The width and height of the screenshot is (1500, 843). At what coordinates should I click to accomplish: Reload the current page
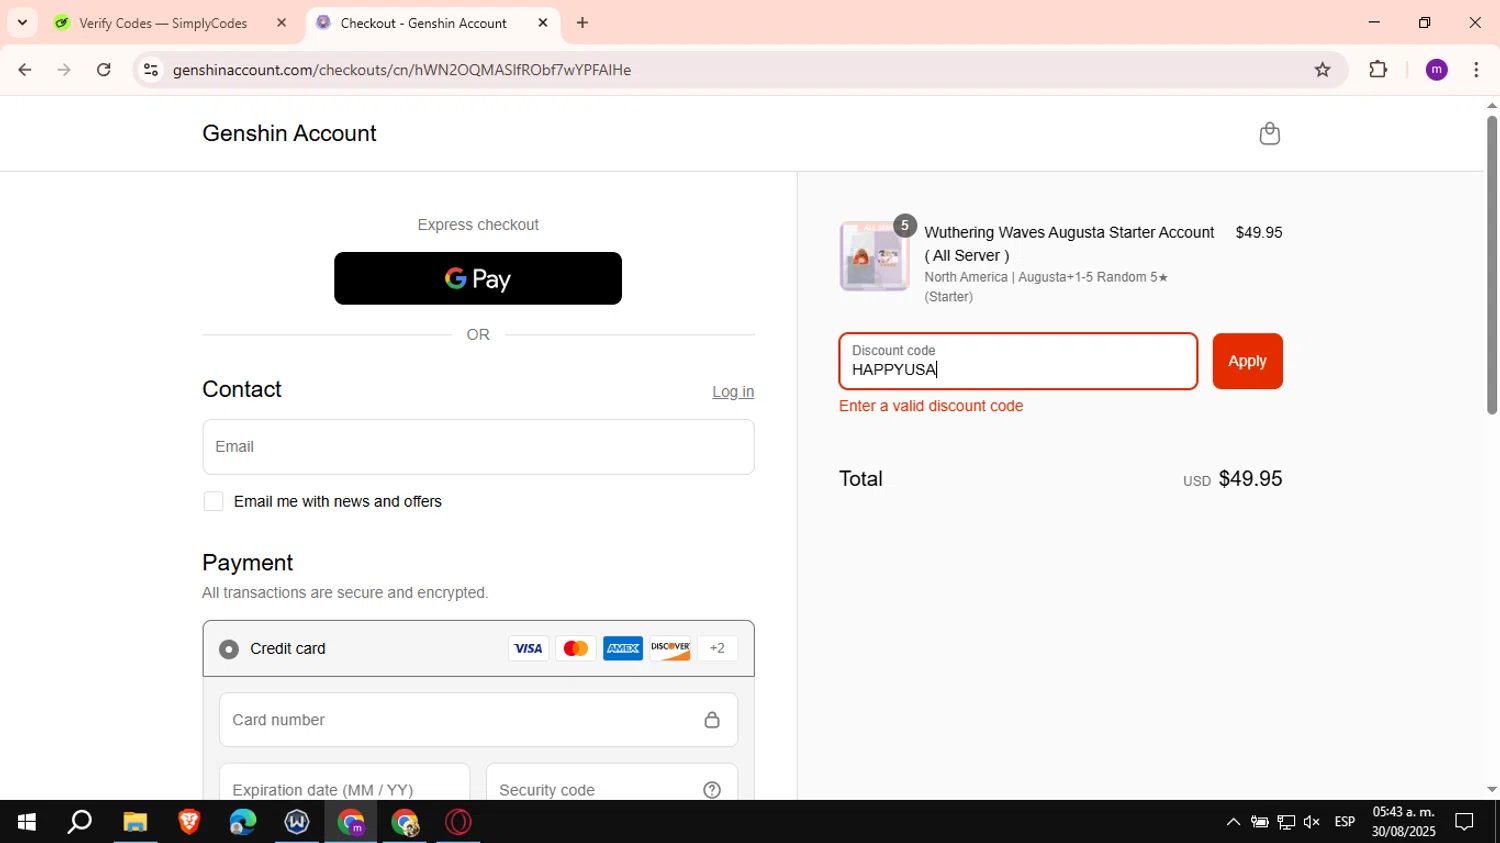coord(104,70)
